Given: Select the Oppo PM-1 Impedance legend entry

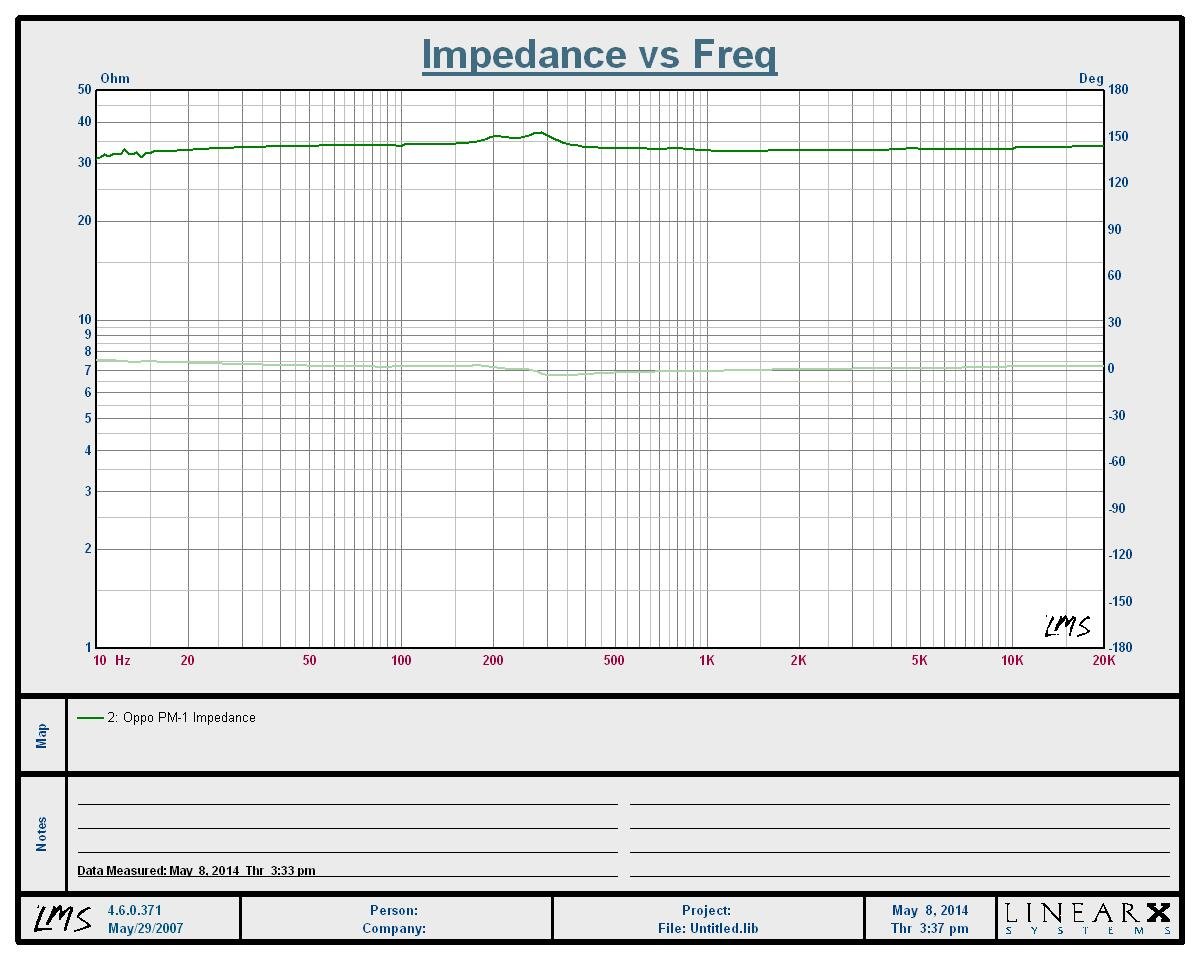Looking at the screenshot, I should click(x=181, y=718).
